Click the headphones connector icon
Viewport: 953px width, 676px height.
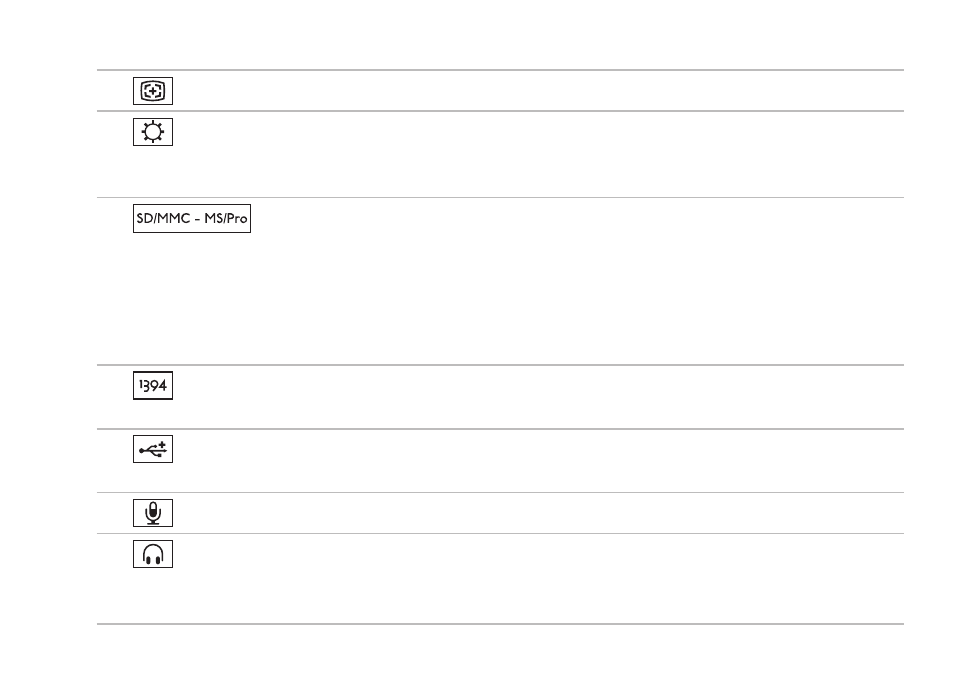153,554
